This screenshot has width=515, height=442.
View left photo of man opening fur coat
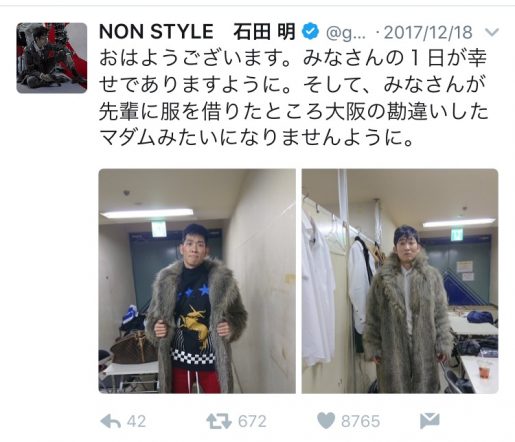[x=197, y=281]
